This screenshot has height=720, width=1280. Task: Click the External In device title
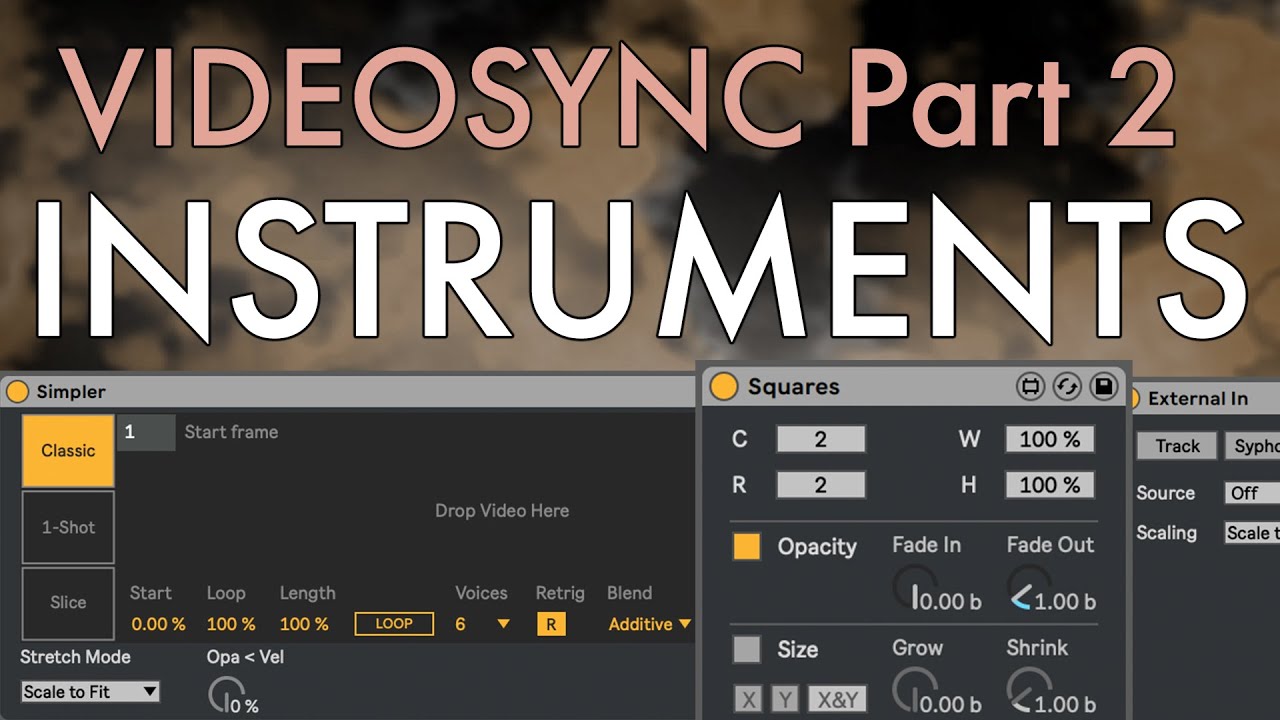(x=1198, y=398)
